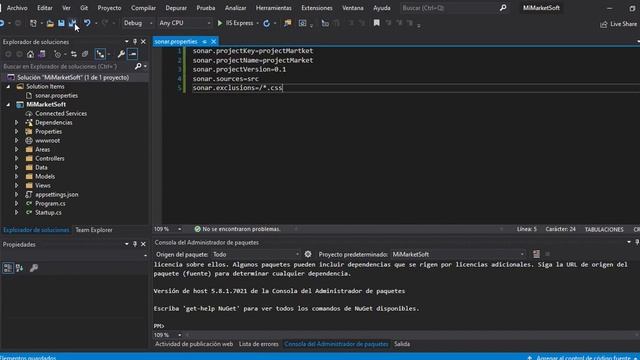Screen dimensions: 640x360
Task: Open the Proyecto predeterminado dropdown
Action: tap(458, 254)
